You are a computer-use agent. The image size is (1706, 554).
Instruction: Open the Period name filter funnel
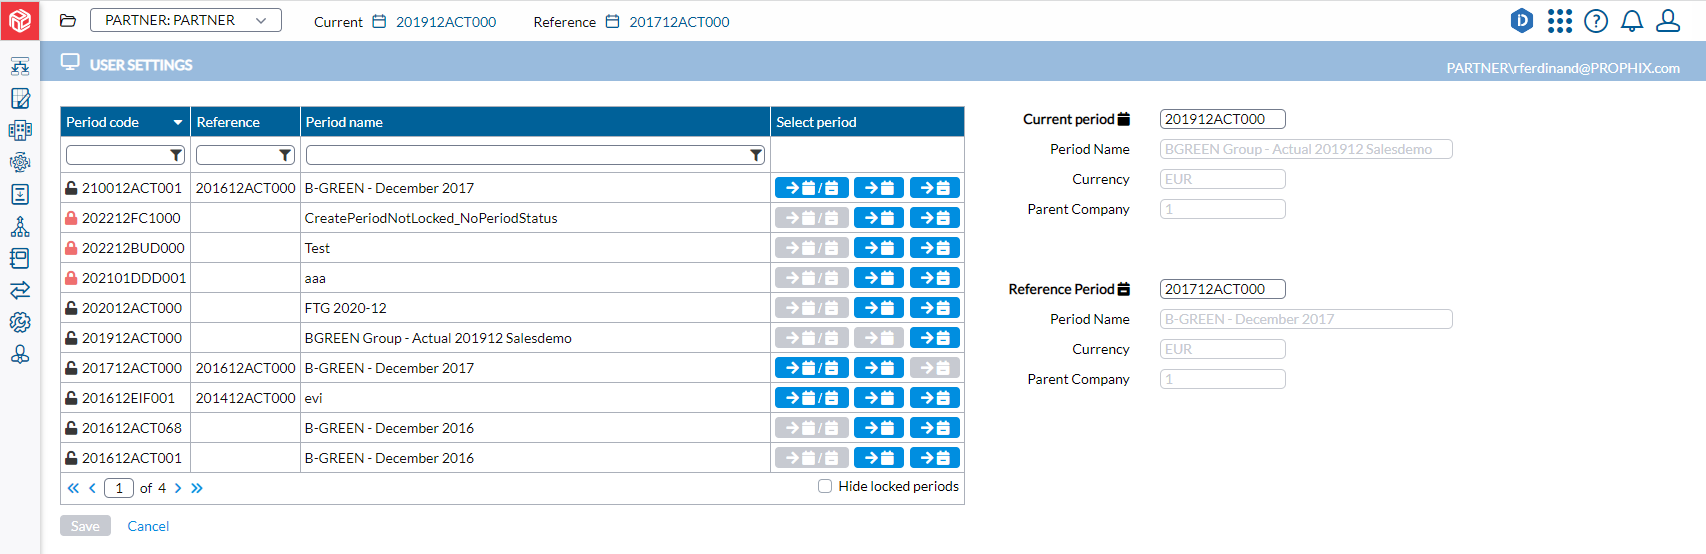click(756, 155)
